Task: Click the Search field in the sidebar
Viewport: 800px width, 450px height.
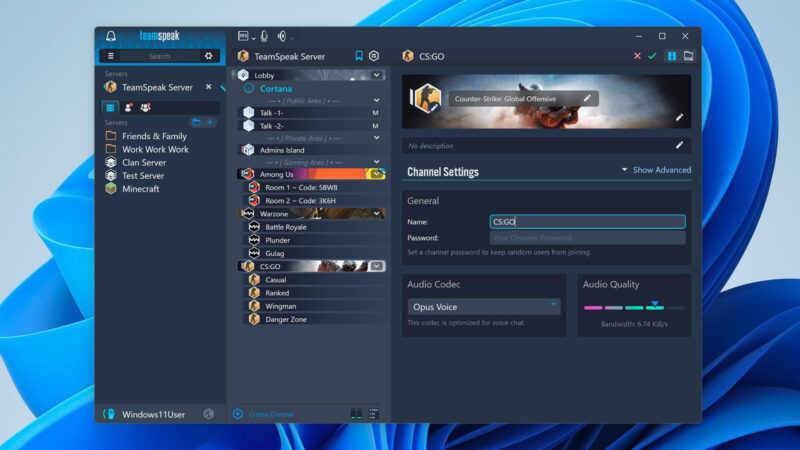Action: coord(159,56)
